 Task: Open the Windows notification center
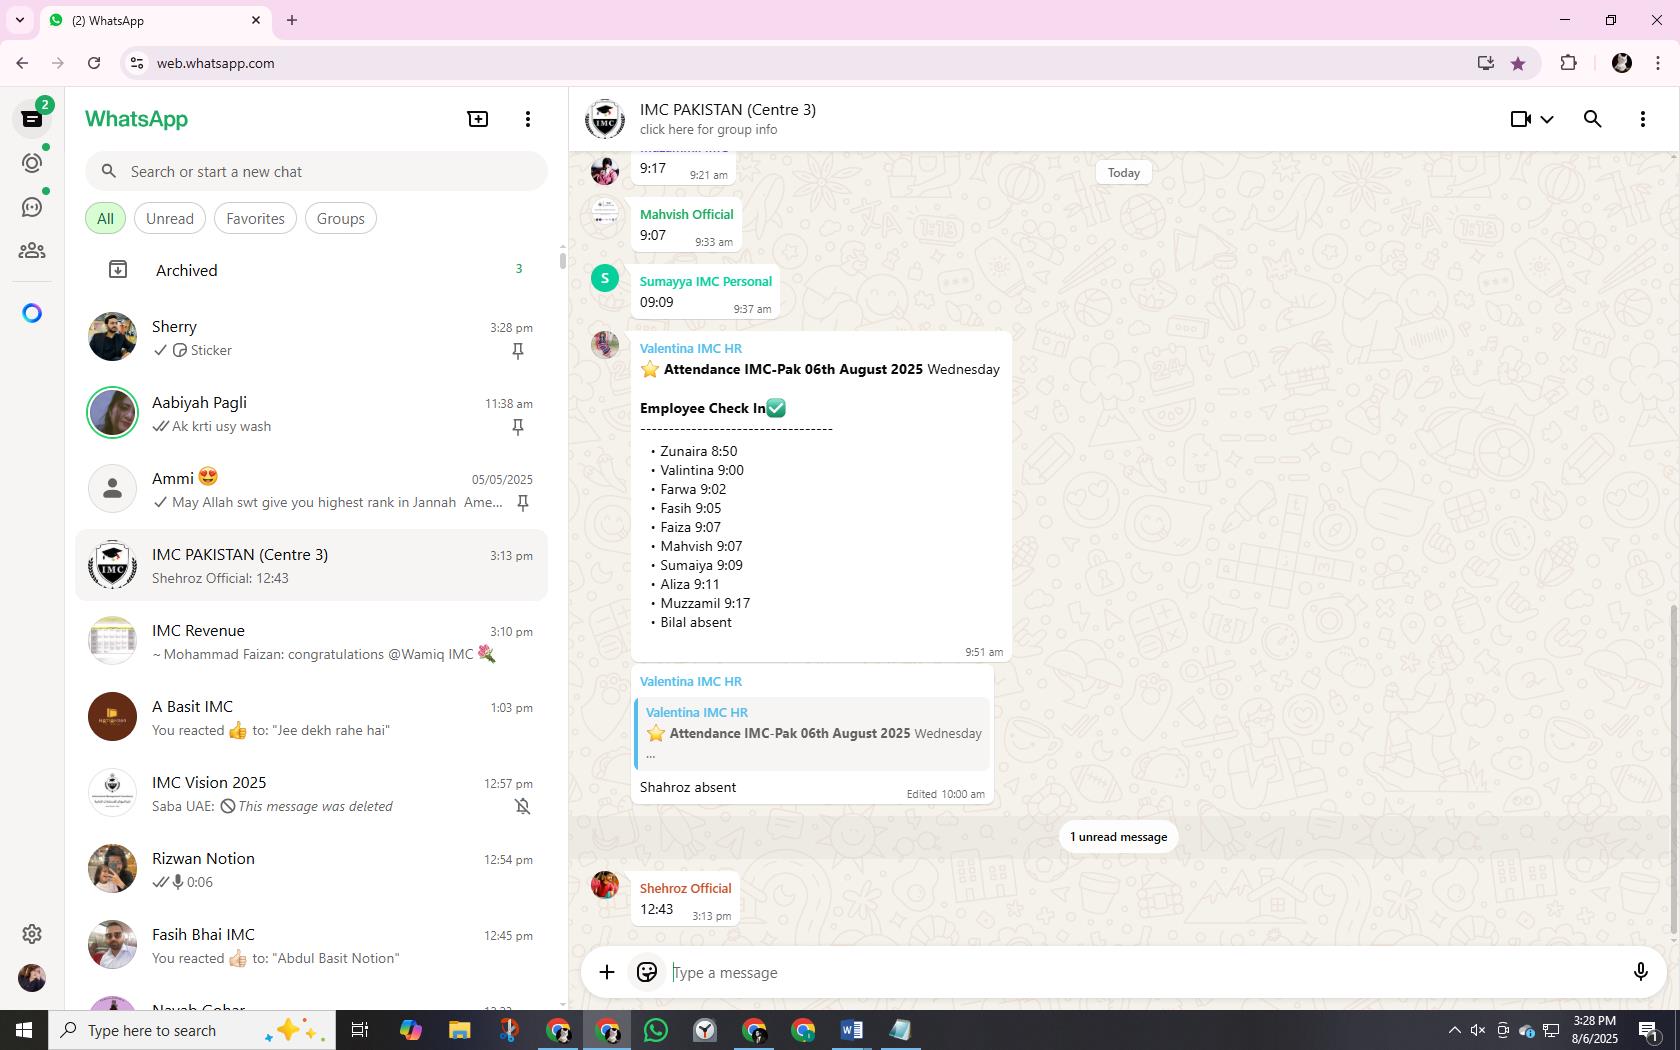pyautogui.click(x=1649, y=1030)
